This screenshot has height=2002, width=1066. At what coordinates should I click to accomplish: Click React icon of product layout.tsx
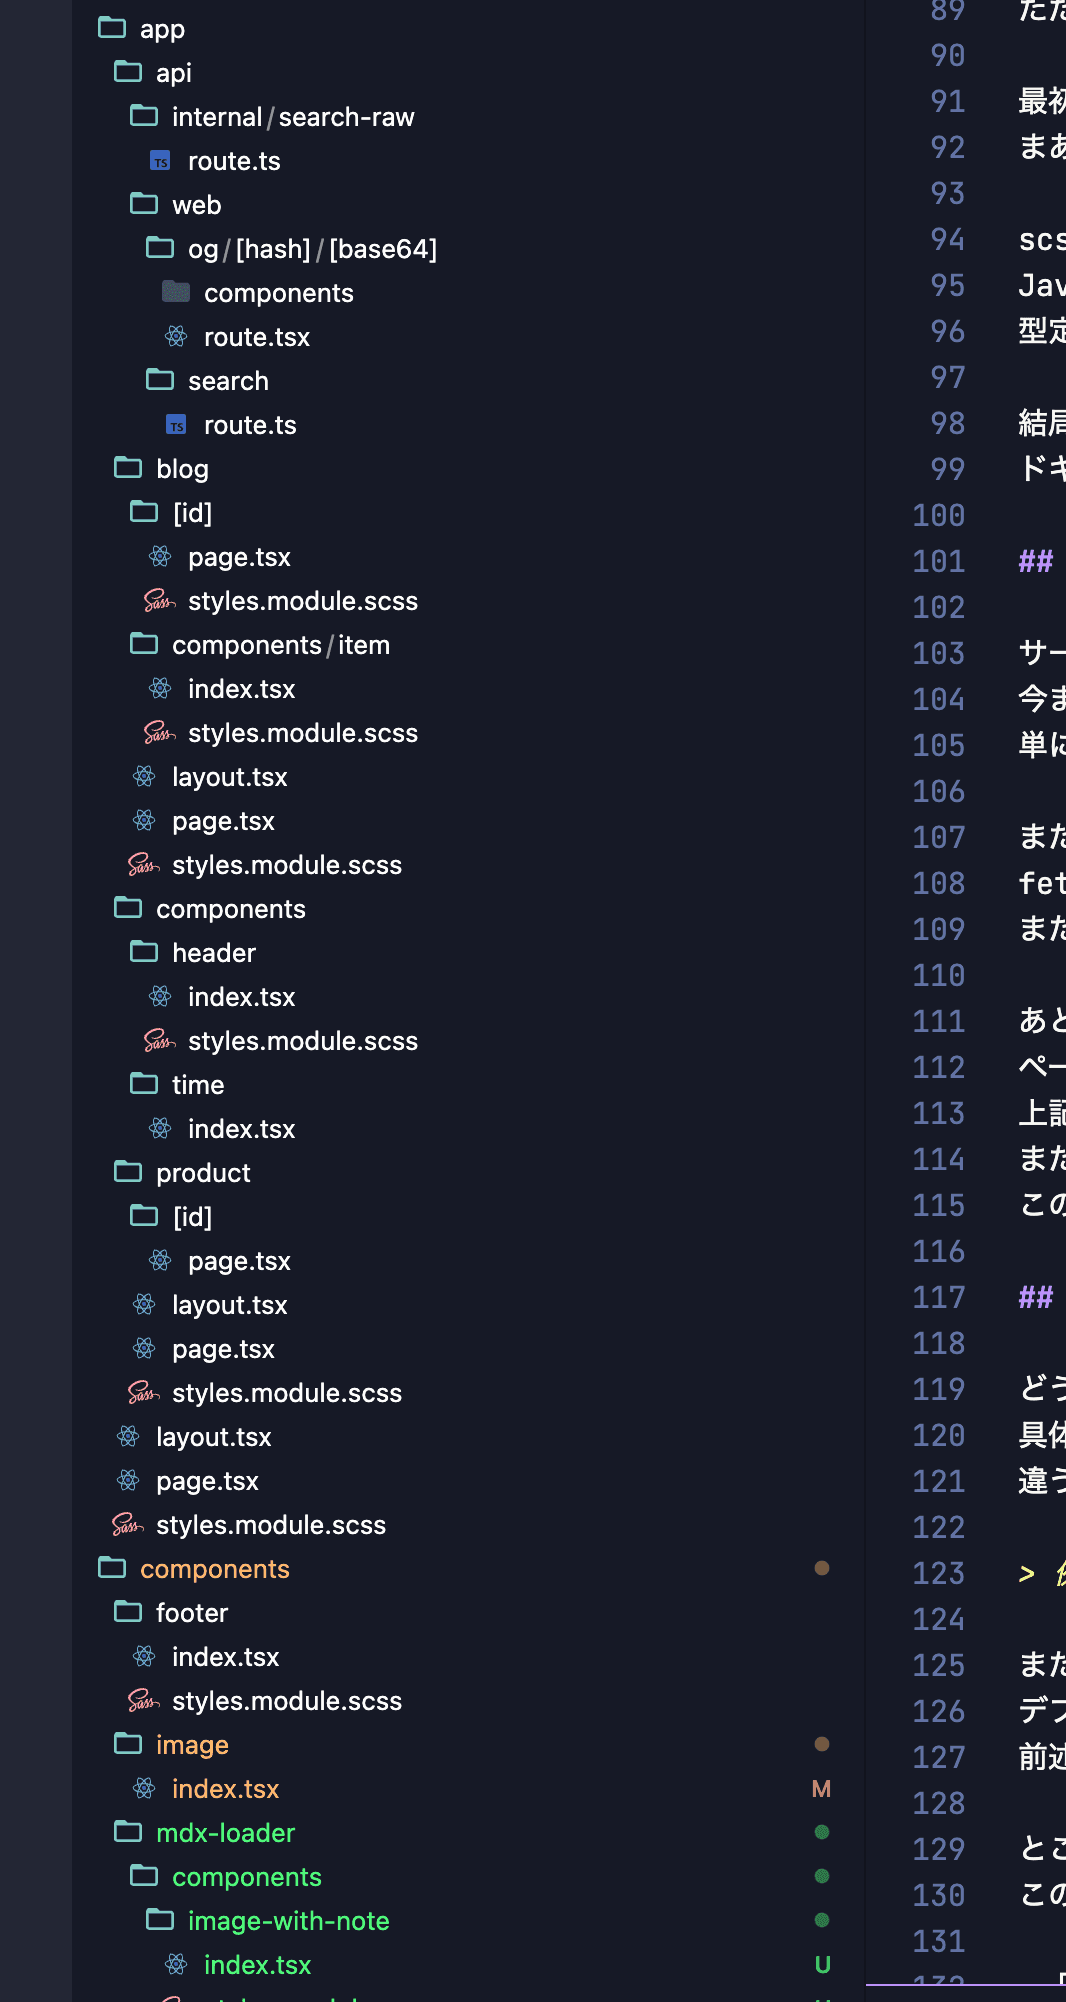click(144, 1305)
